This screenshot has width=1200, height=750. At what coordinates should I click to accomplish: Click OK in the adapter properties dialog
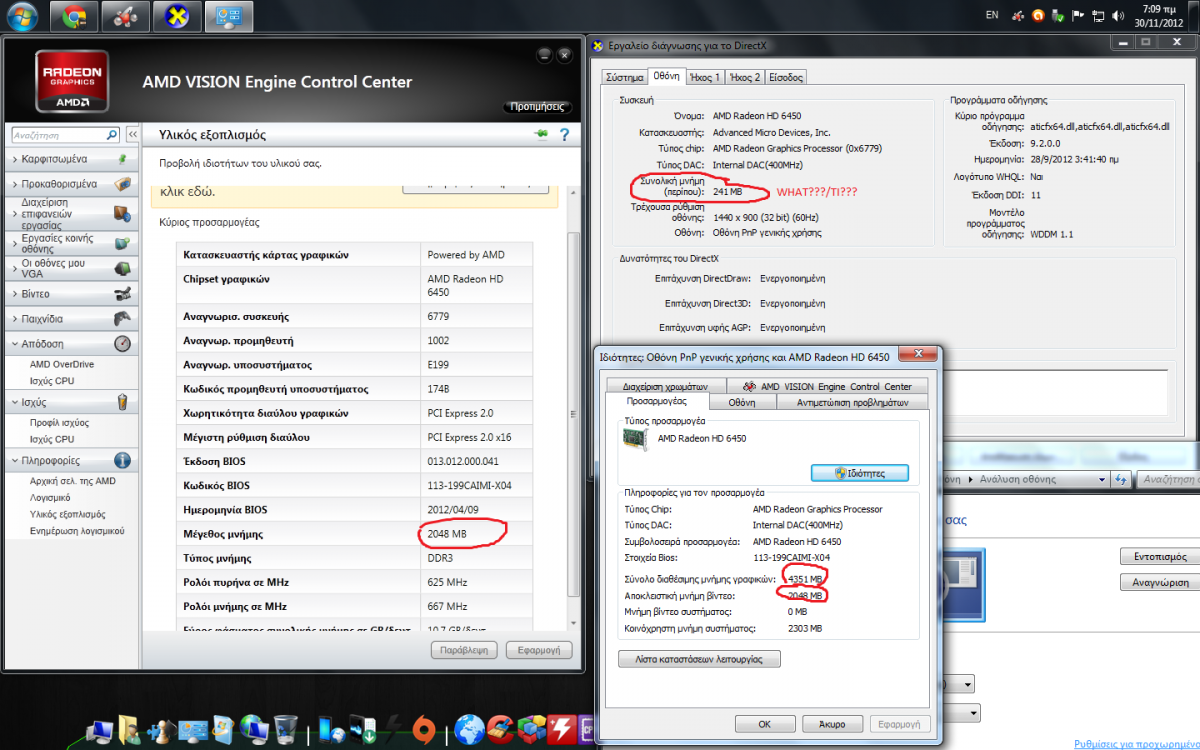(764, 724)
